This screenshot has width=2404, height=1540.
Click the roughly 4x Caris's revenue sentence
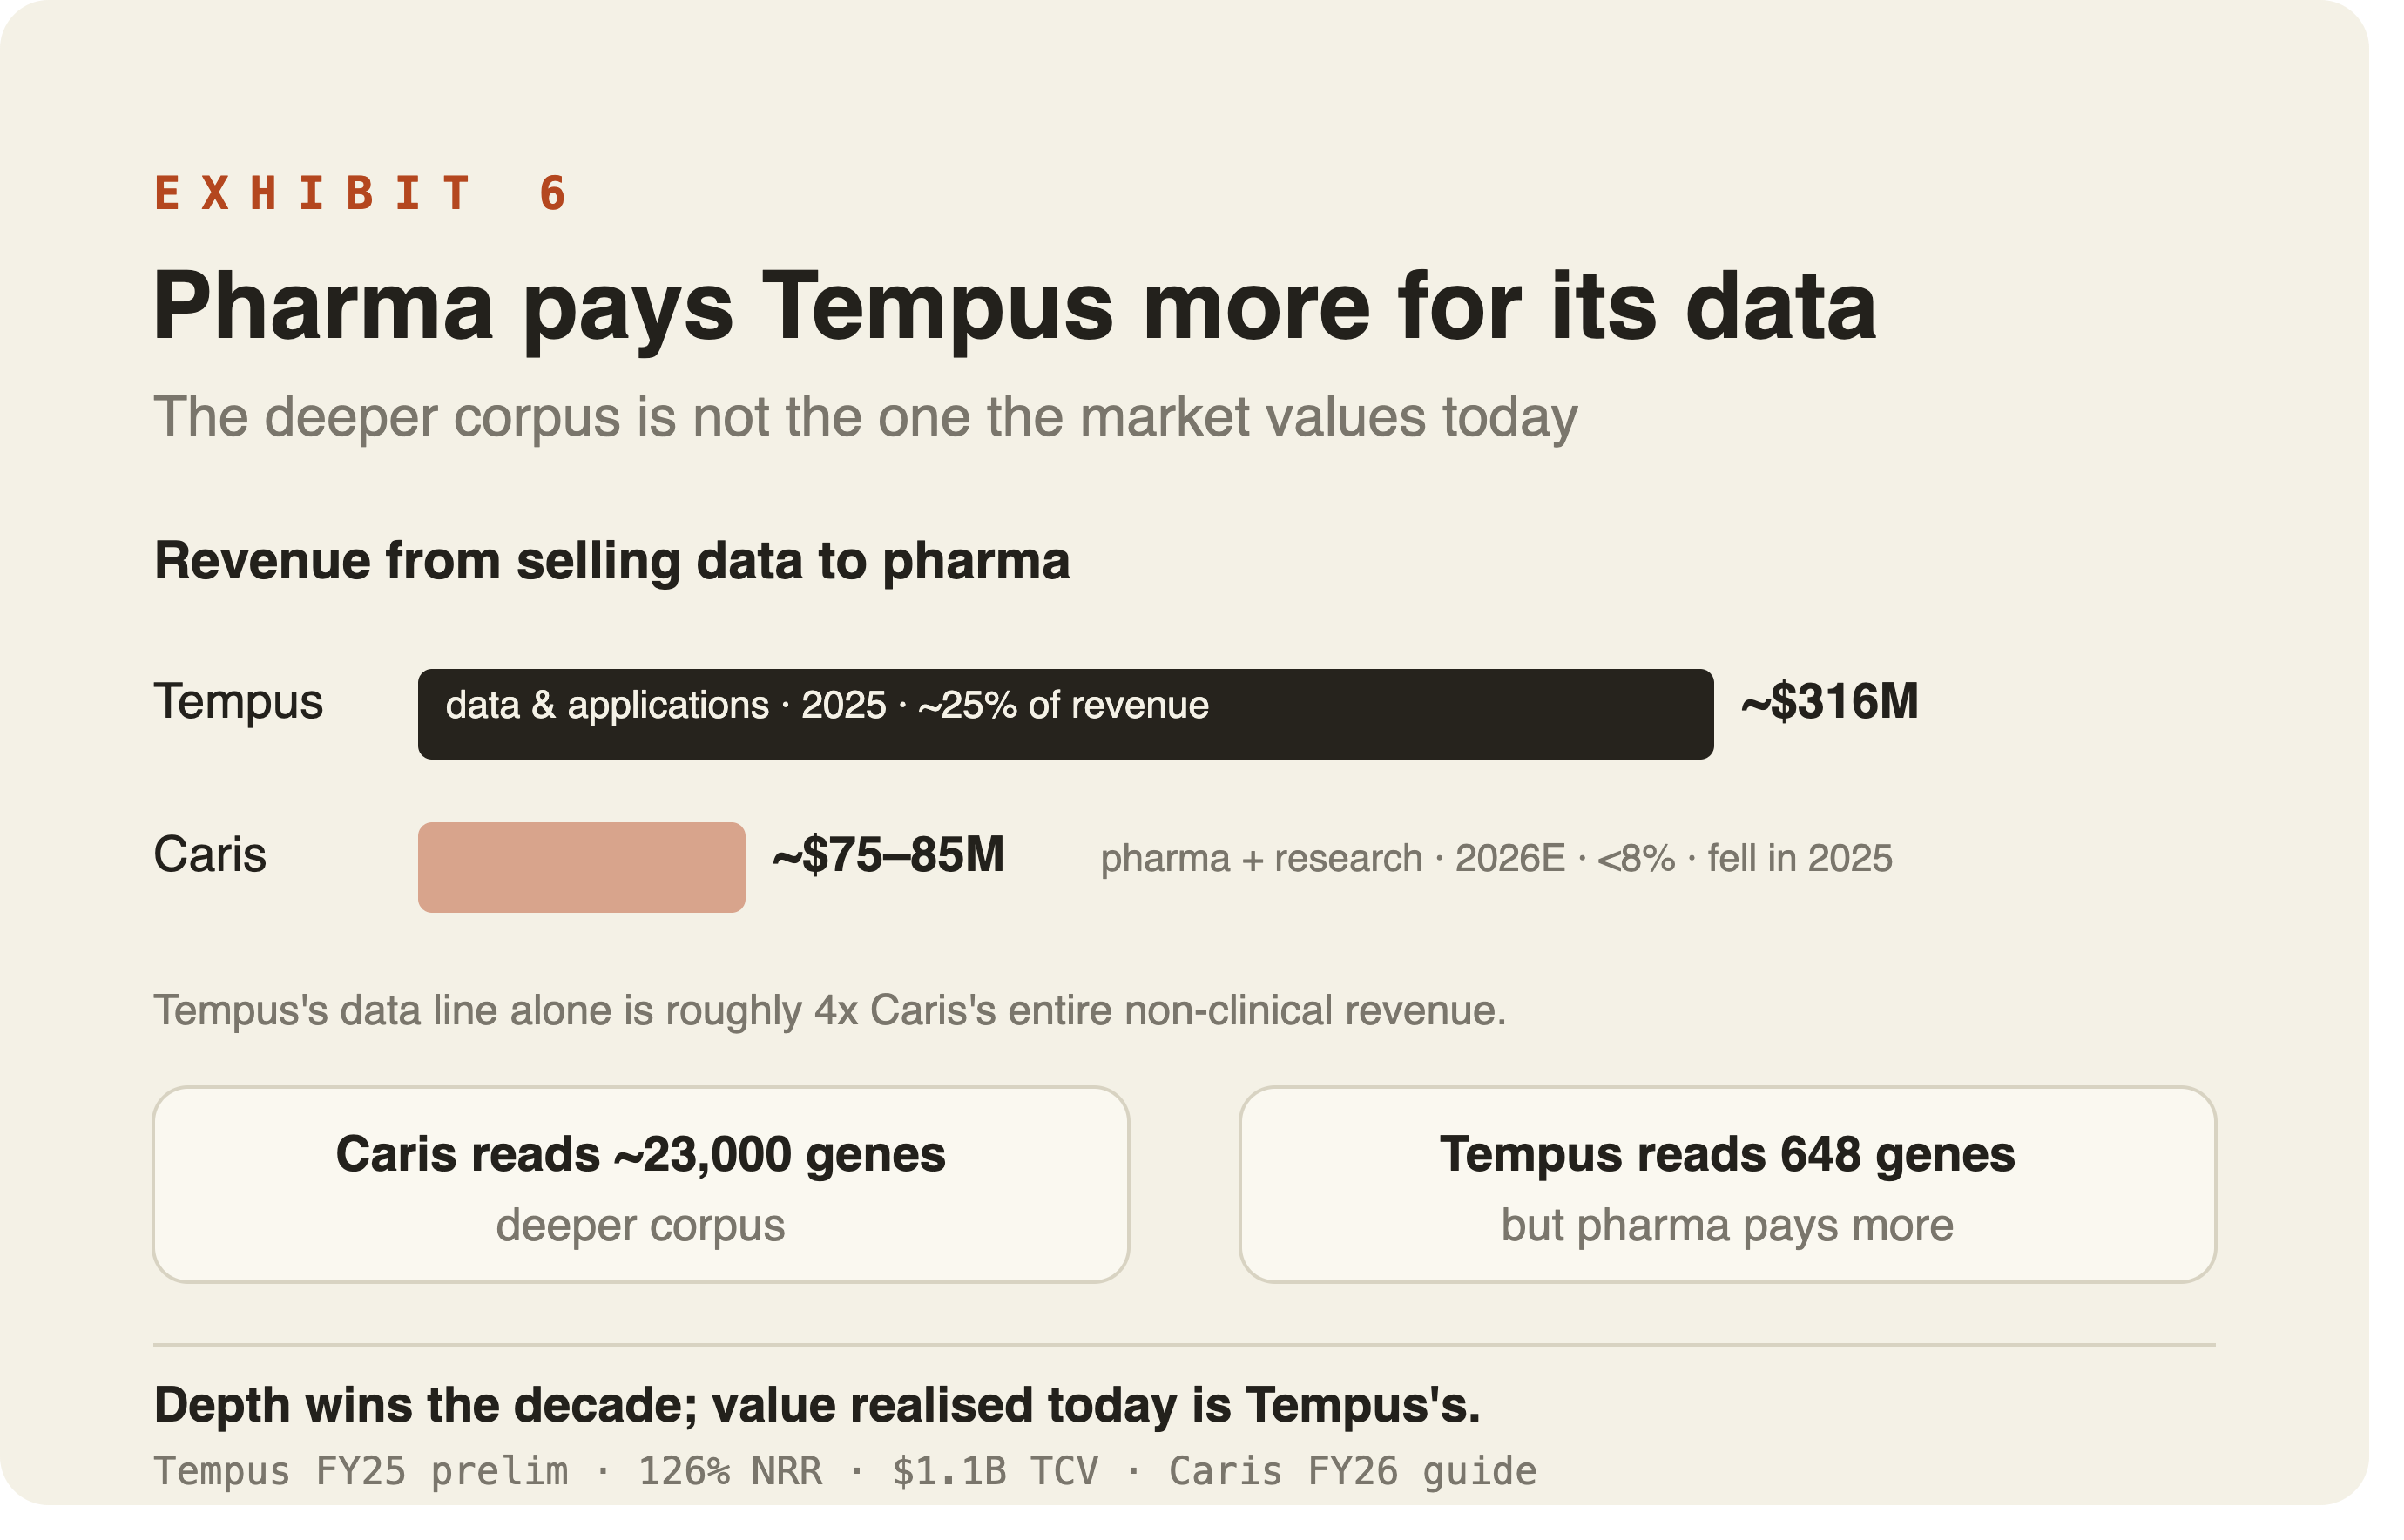tap(830, 1011)
